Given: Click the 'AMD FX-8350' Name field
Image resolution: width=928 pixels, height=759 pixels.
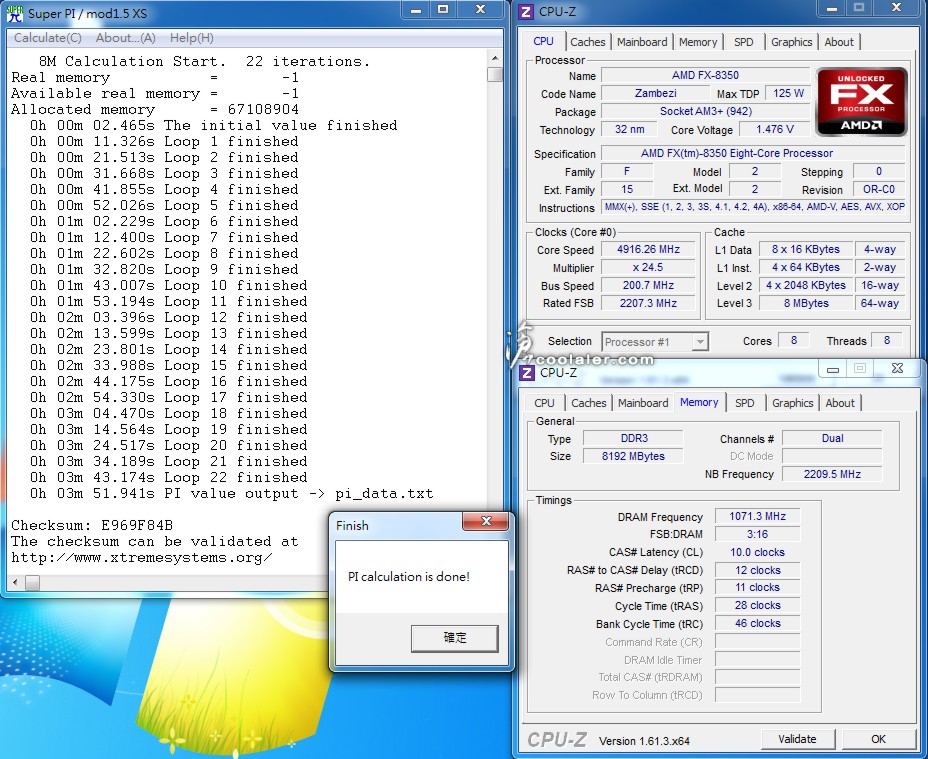Looking at the screenshot, I should point(705,75).
